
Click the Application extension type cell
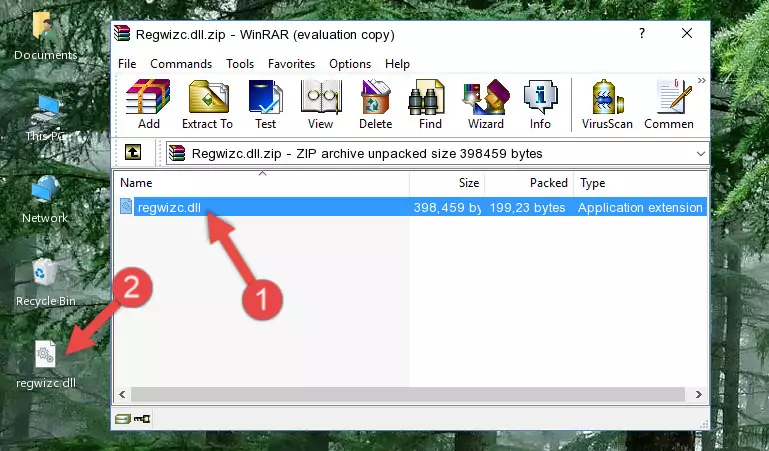pyautogui.click(x=640, y=207)
